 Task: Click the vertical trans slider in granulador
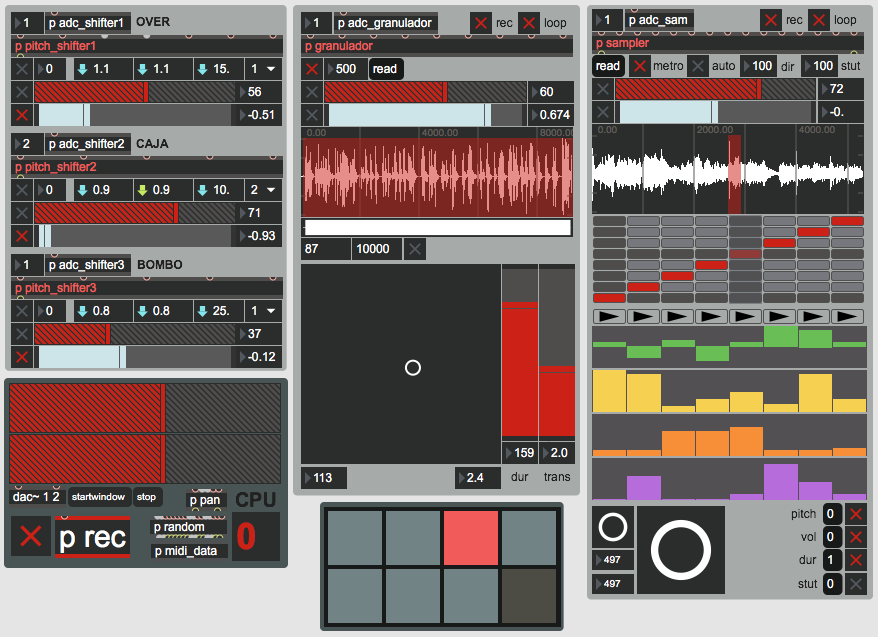pos(557,353)
